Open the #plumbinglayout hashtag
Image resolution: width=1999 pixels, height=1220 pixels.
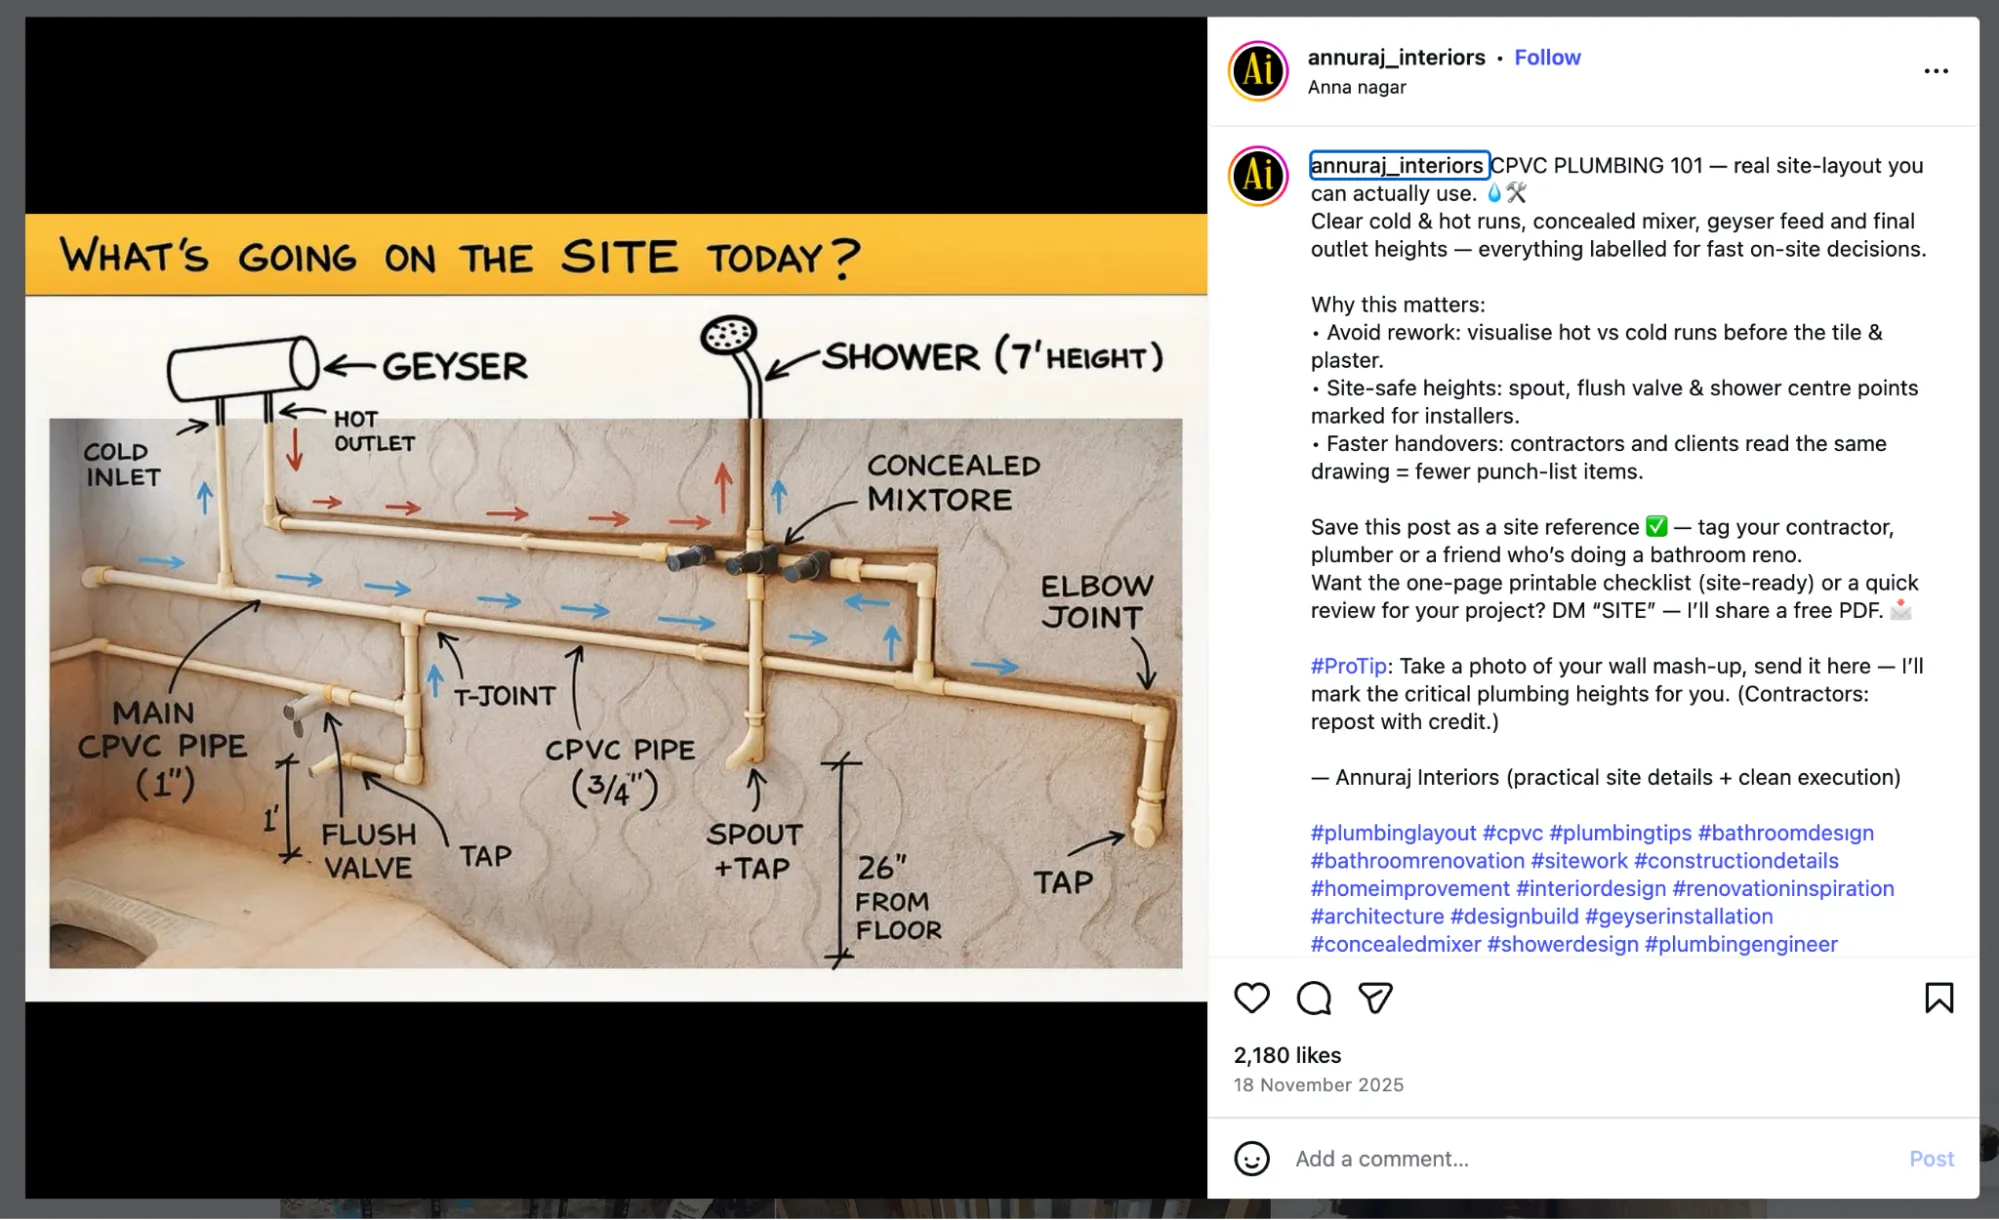point(1391,832)
